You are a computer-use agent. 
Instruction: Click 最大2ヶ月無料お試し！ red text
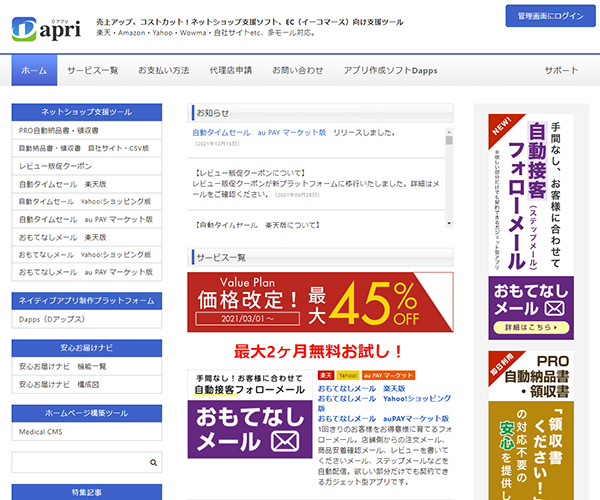click(318, 351)
